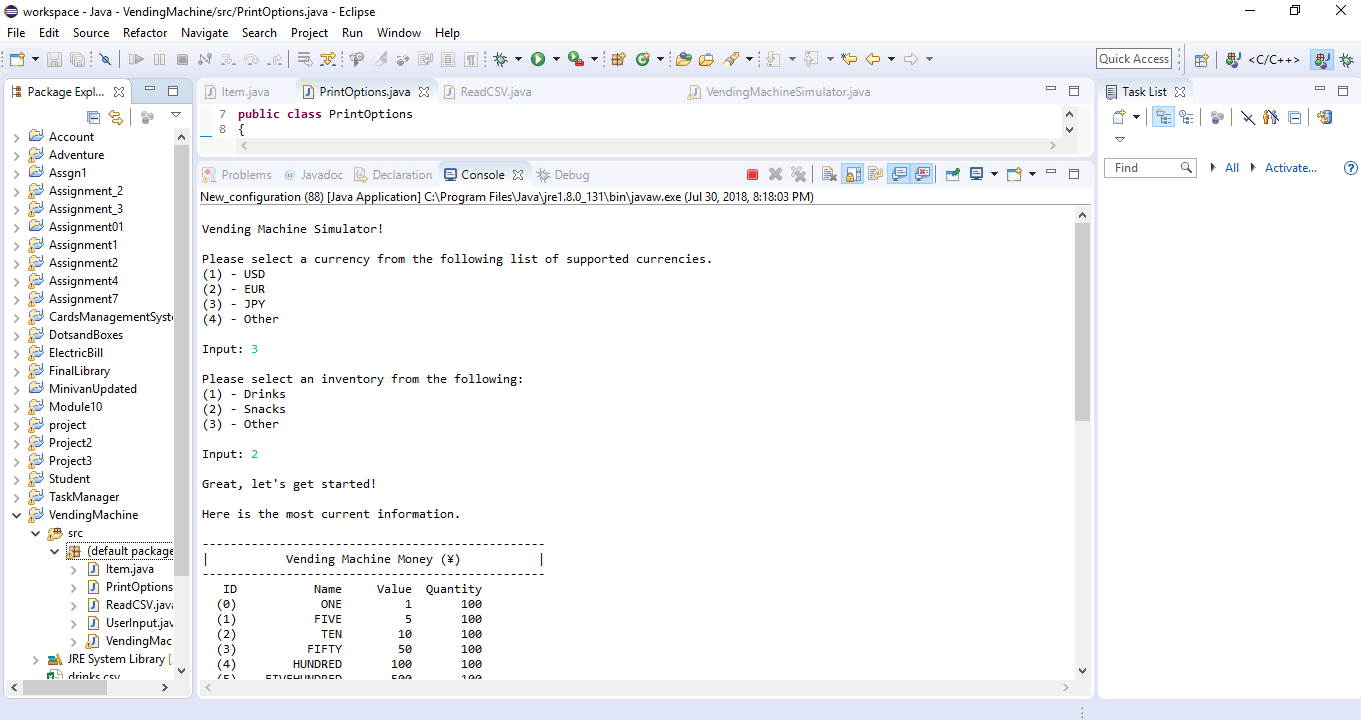Click the Find field in Task List
The height and width of the screenshot is (720, 1361).
(1150, 168)
